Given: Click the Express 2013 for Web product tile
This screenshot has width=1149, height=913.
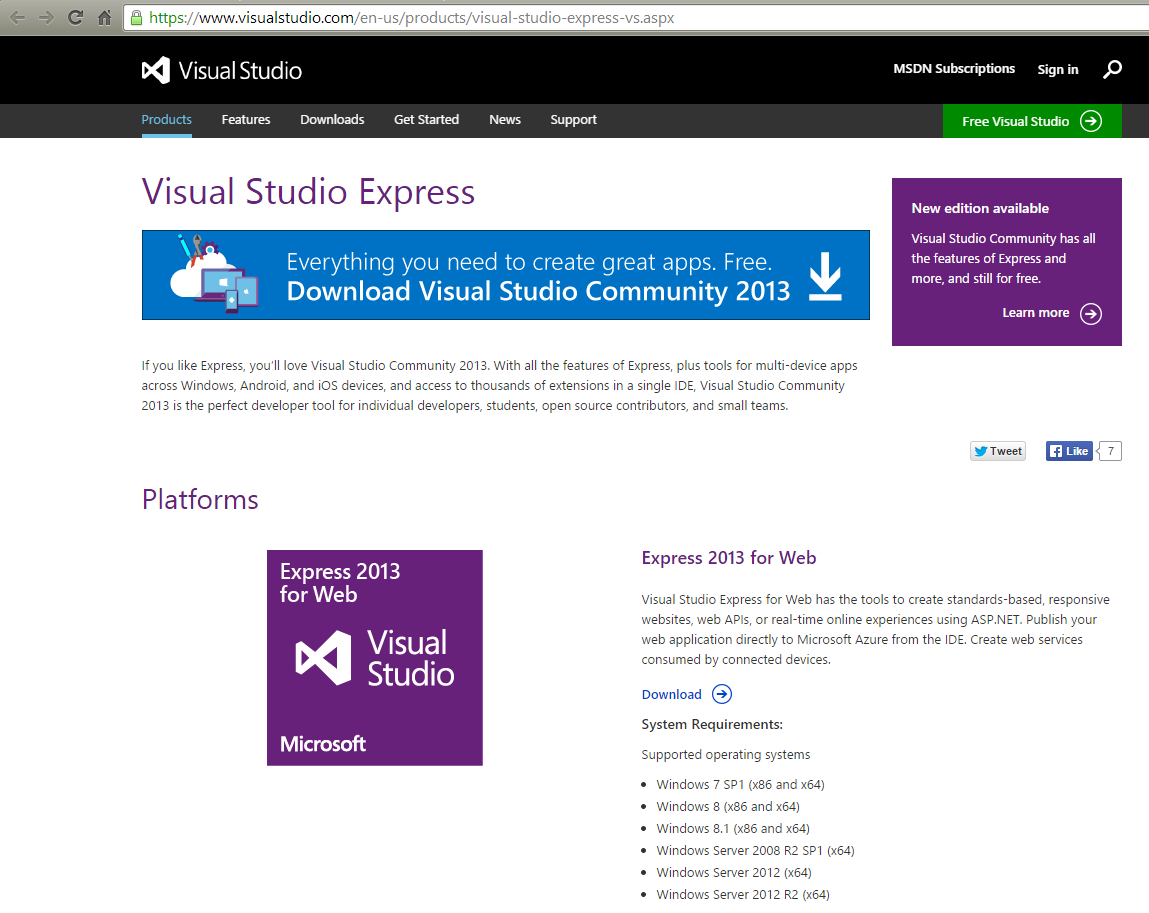Looking at the screenshot, I should coord(374,658).
